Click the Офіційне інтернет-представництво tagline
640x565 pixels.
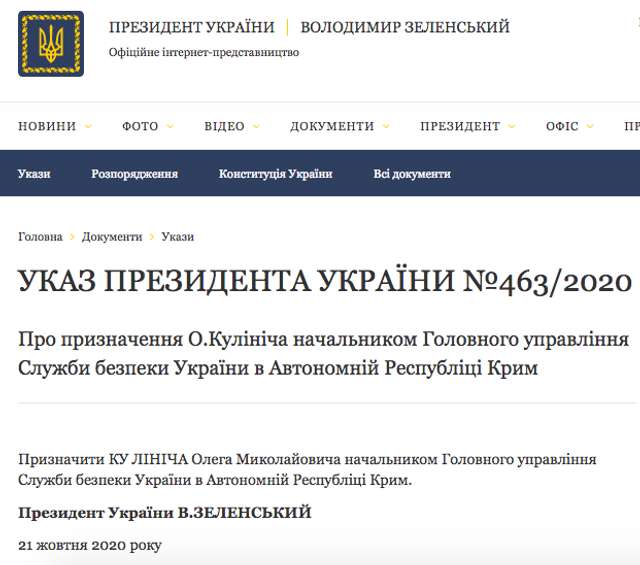point(204,53)
